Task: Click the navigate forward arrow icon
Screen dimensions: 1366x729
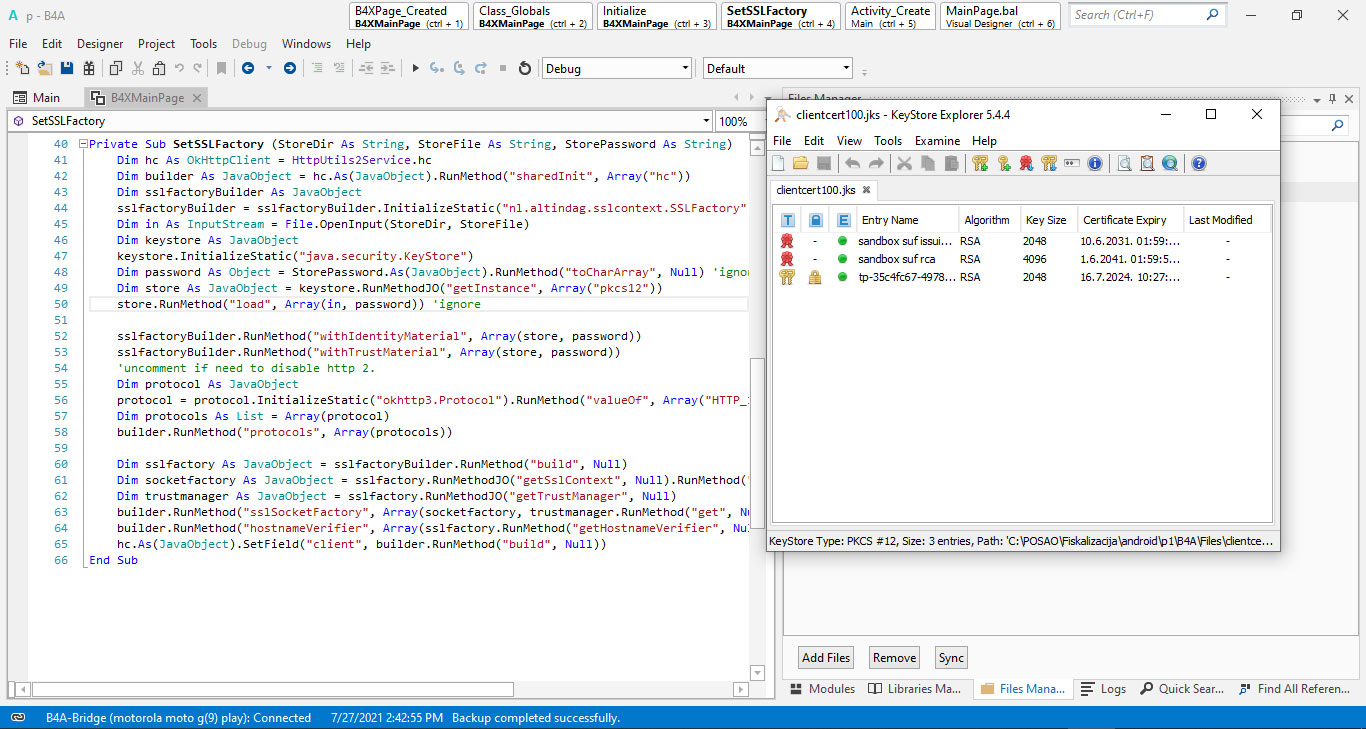Action: pos(290,69)
